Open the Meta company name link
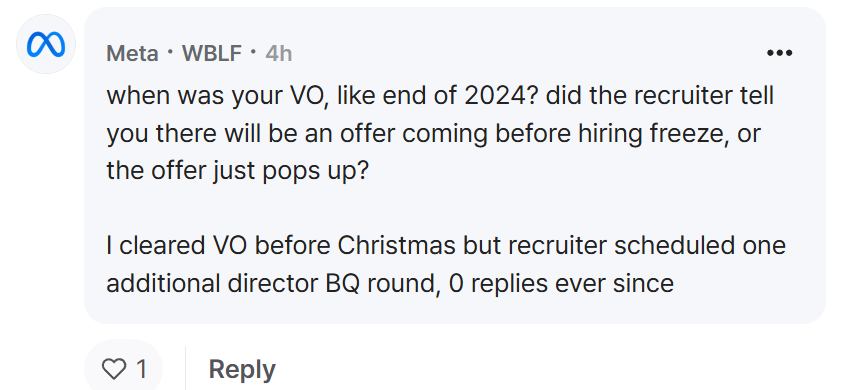The width and height of the screenshot is (842, 390). click(132, 54)
